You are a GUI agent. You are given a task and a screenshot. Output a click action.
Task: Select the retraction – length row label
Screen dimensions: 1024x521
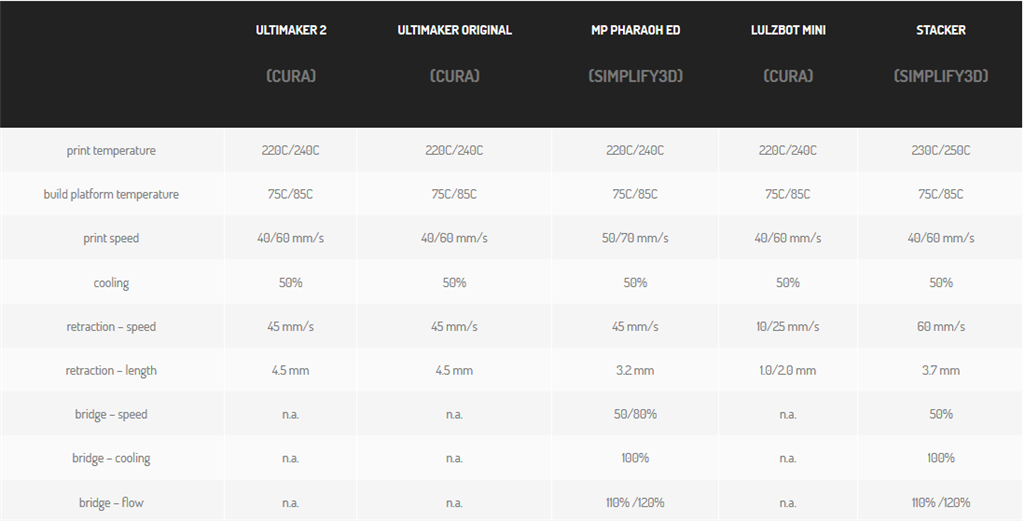click(x=111, y=370)
